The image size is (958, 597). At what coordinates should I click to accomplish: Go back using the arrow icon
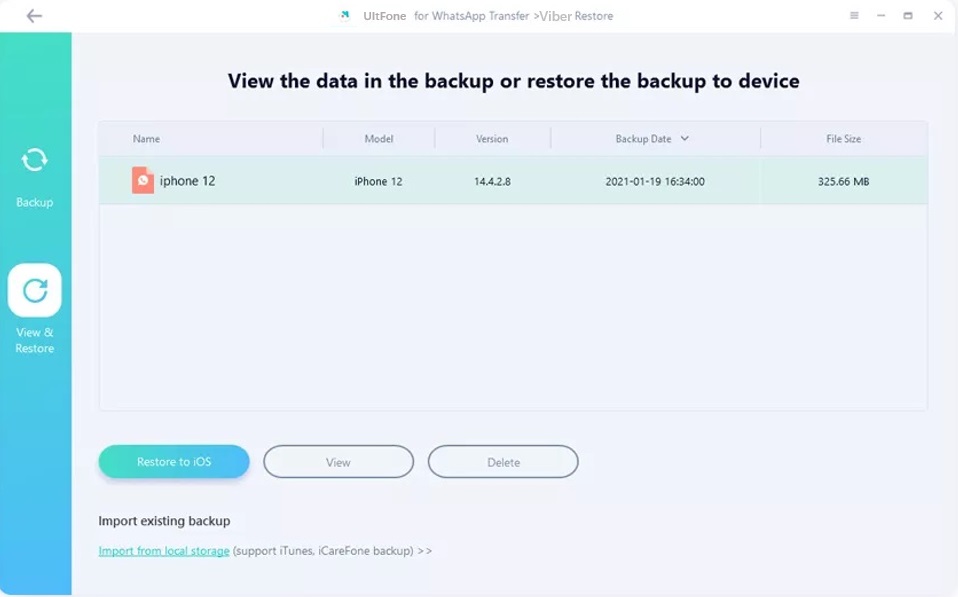[x=34, y=16]
